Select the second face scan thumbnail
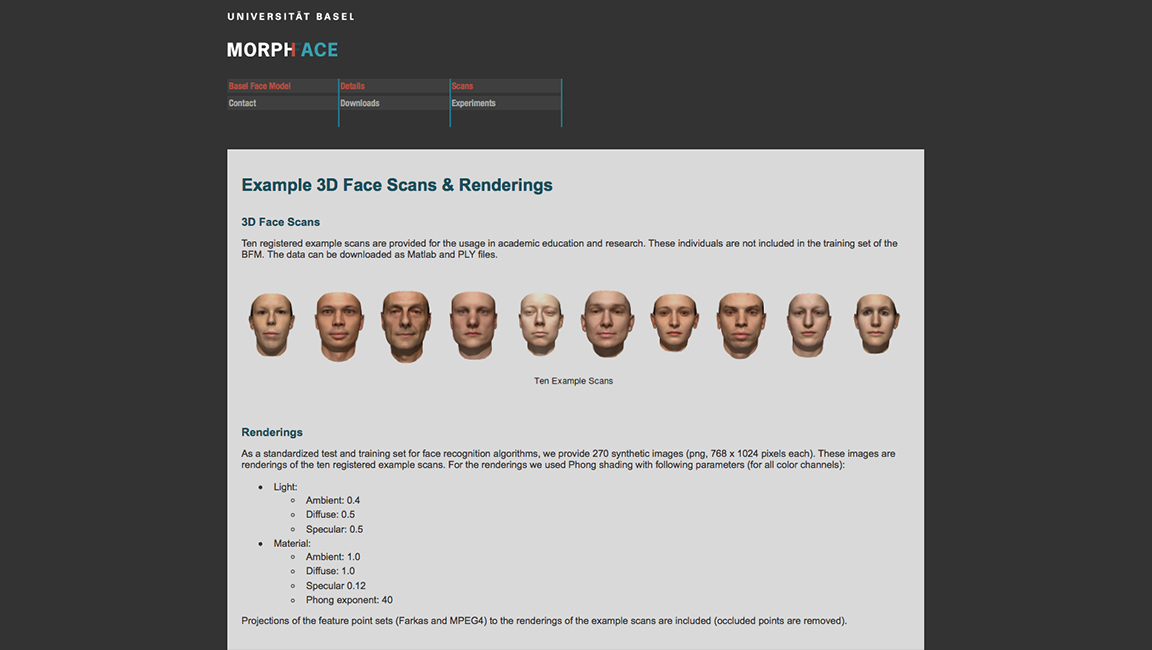Image resolution: width=1152 pixels, height=650 pixels. click(339, 326)
